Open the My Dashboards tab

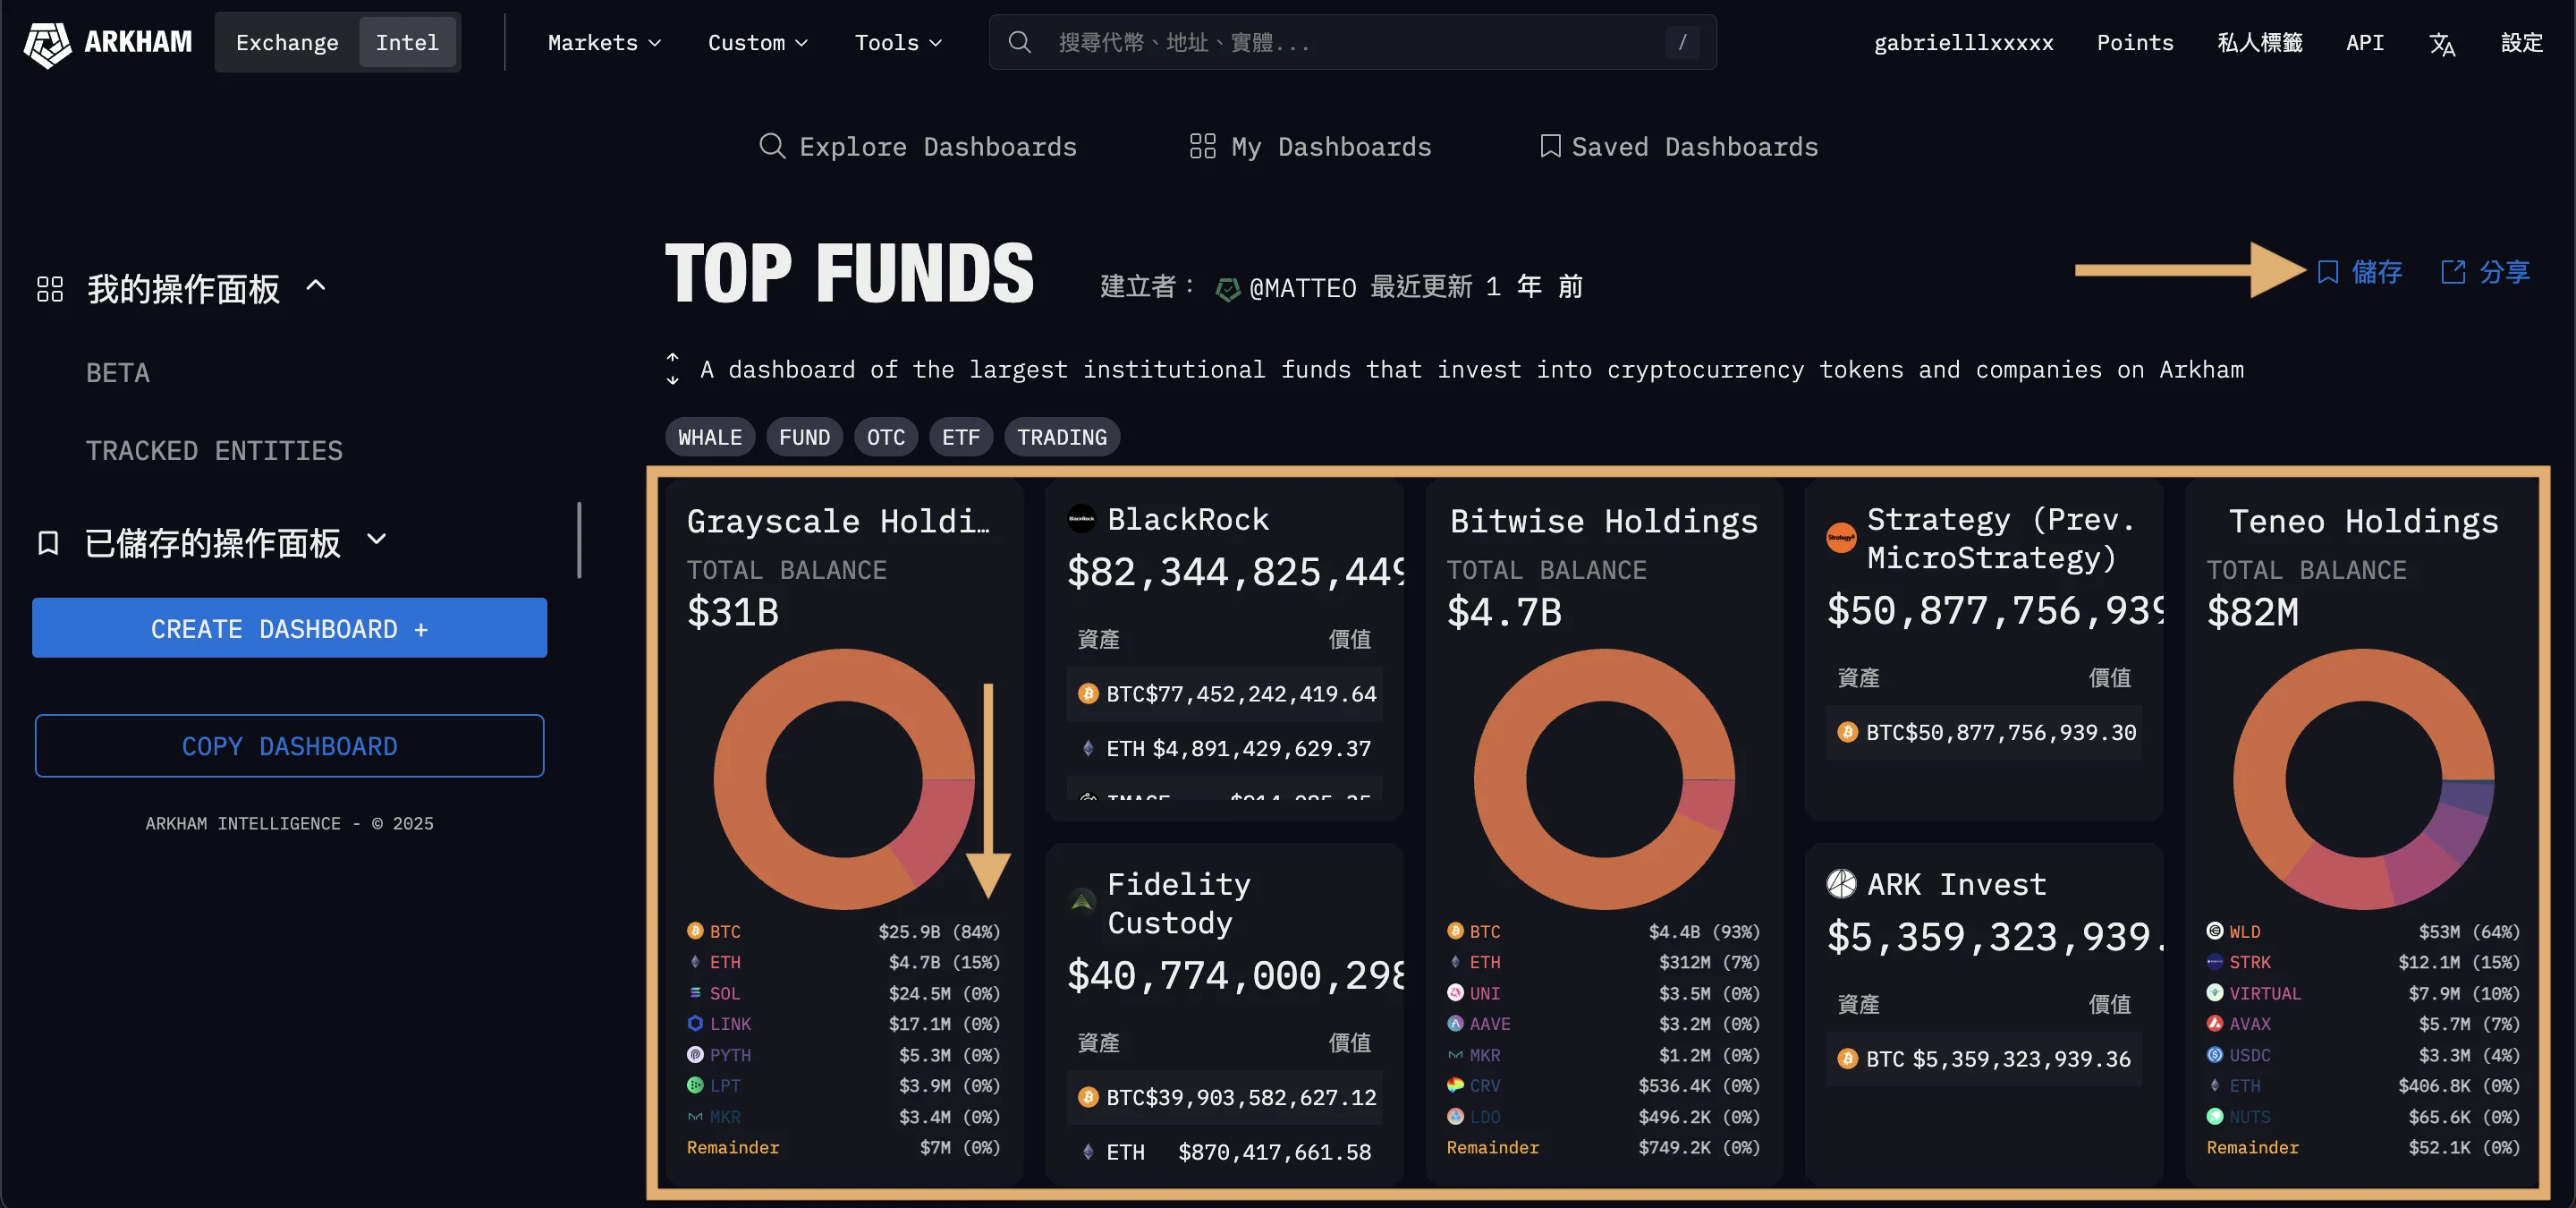point(1311,147)
